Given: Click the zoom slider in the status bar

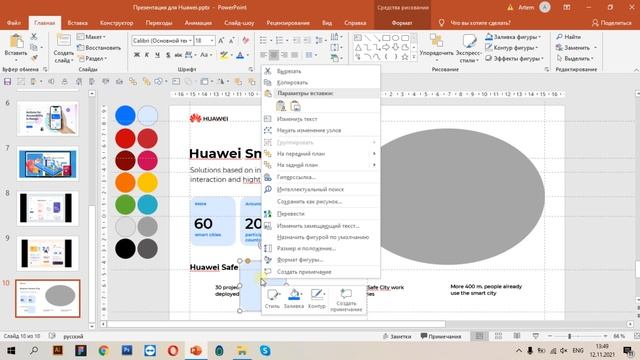Looking at the screenshot, I should 569,336.
